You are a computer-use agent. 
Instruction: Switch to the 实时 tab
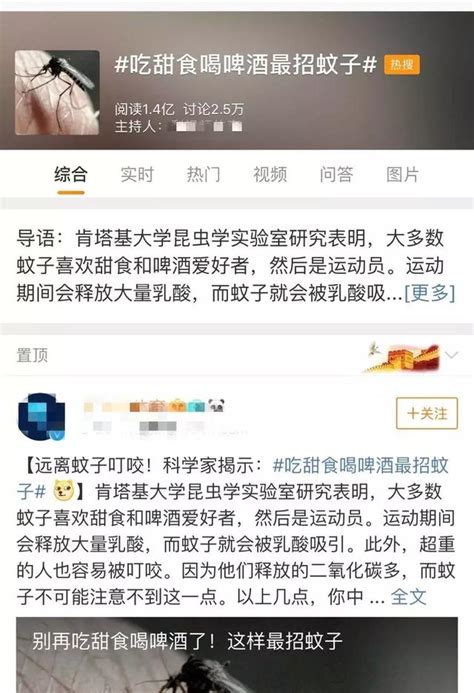point(137,174)
